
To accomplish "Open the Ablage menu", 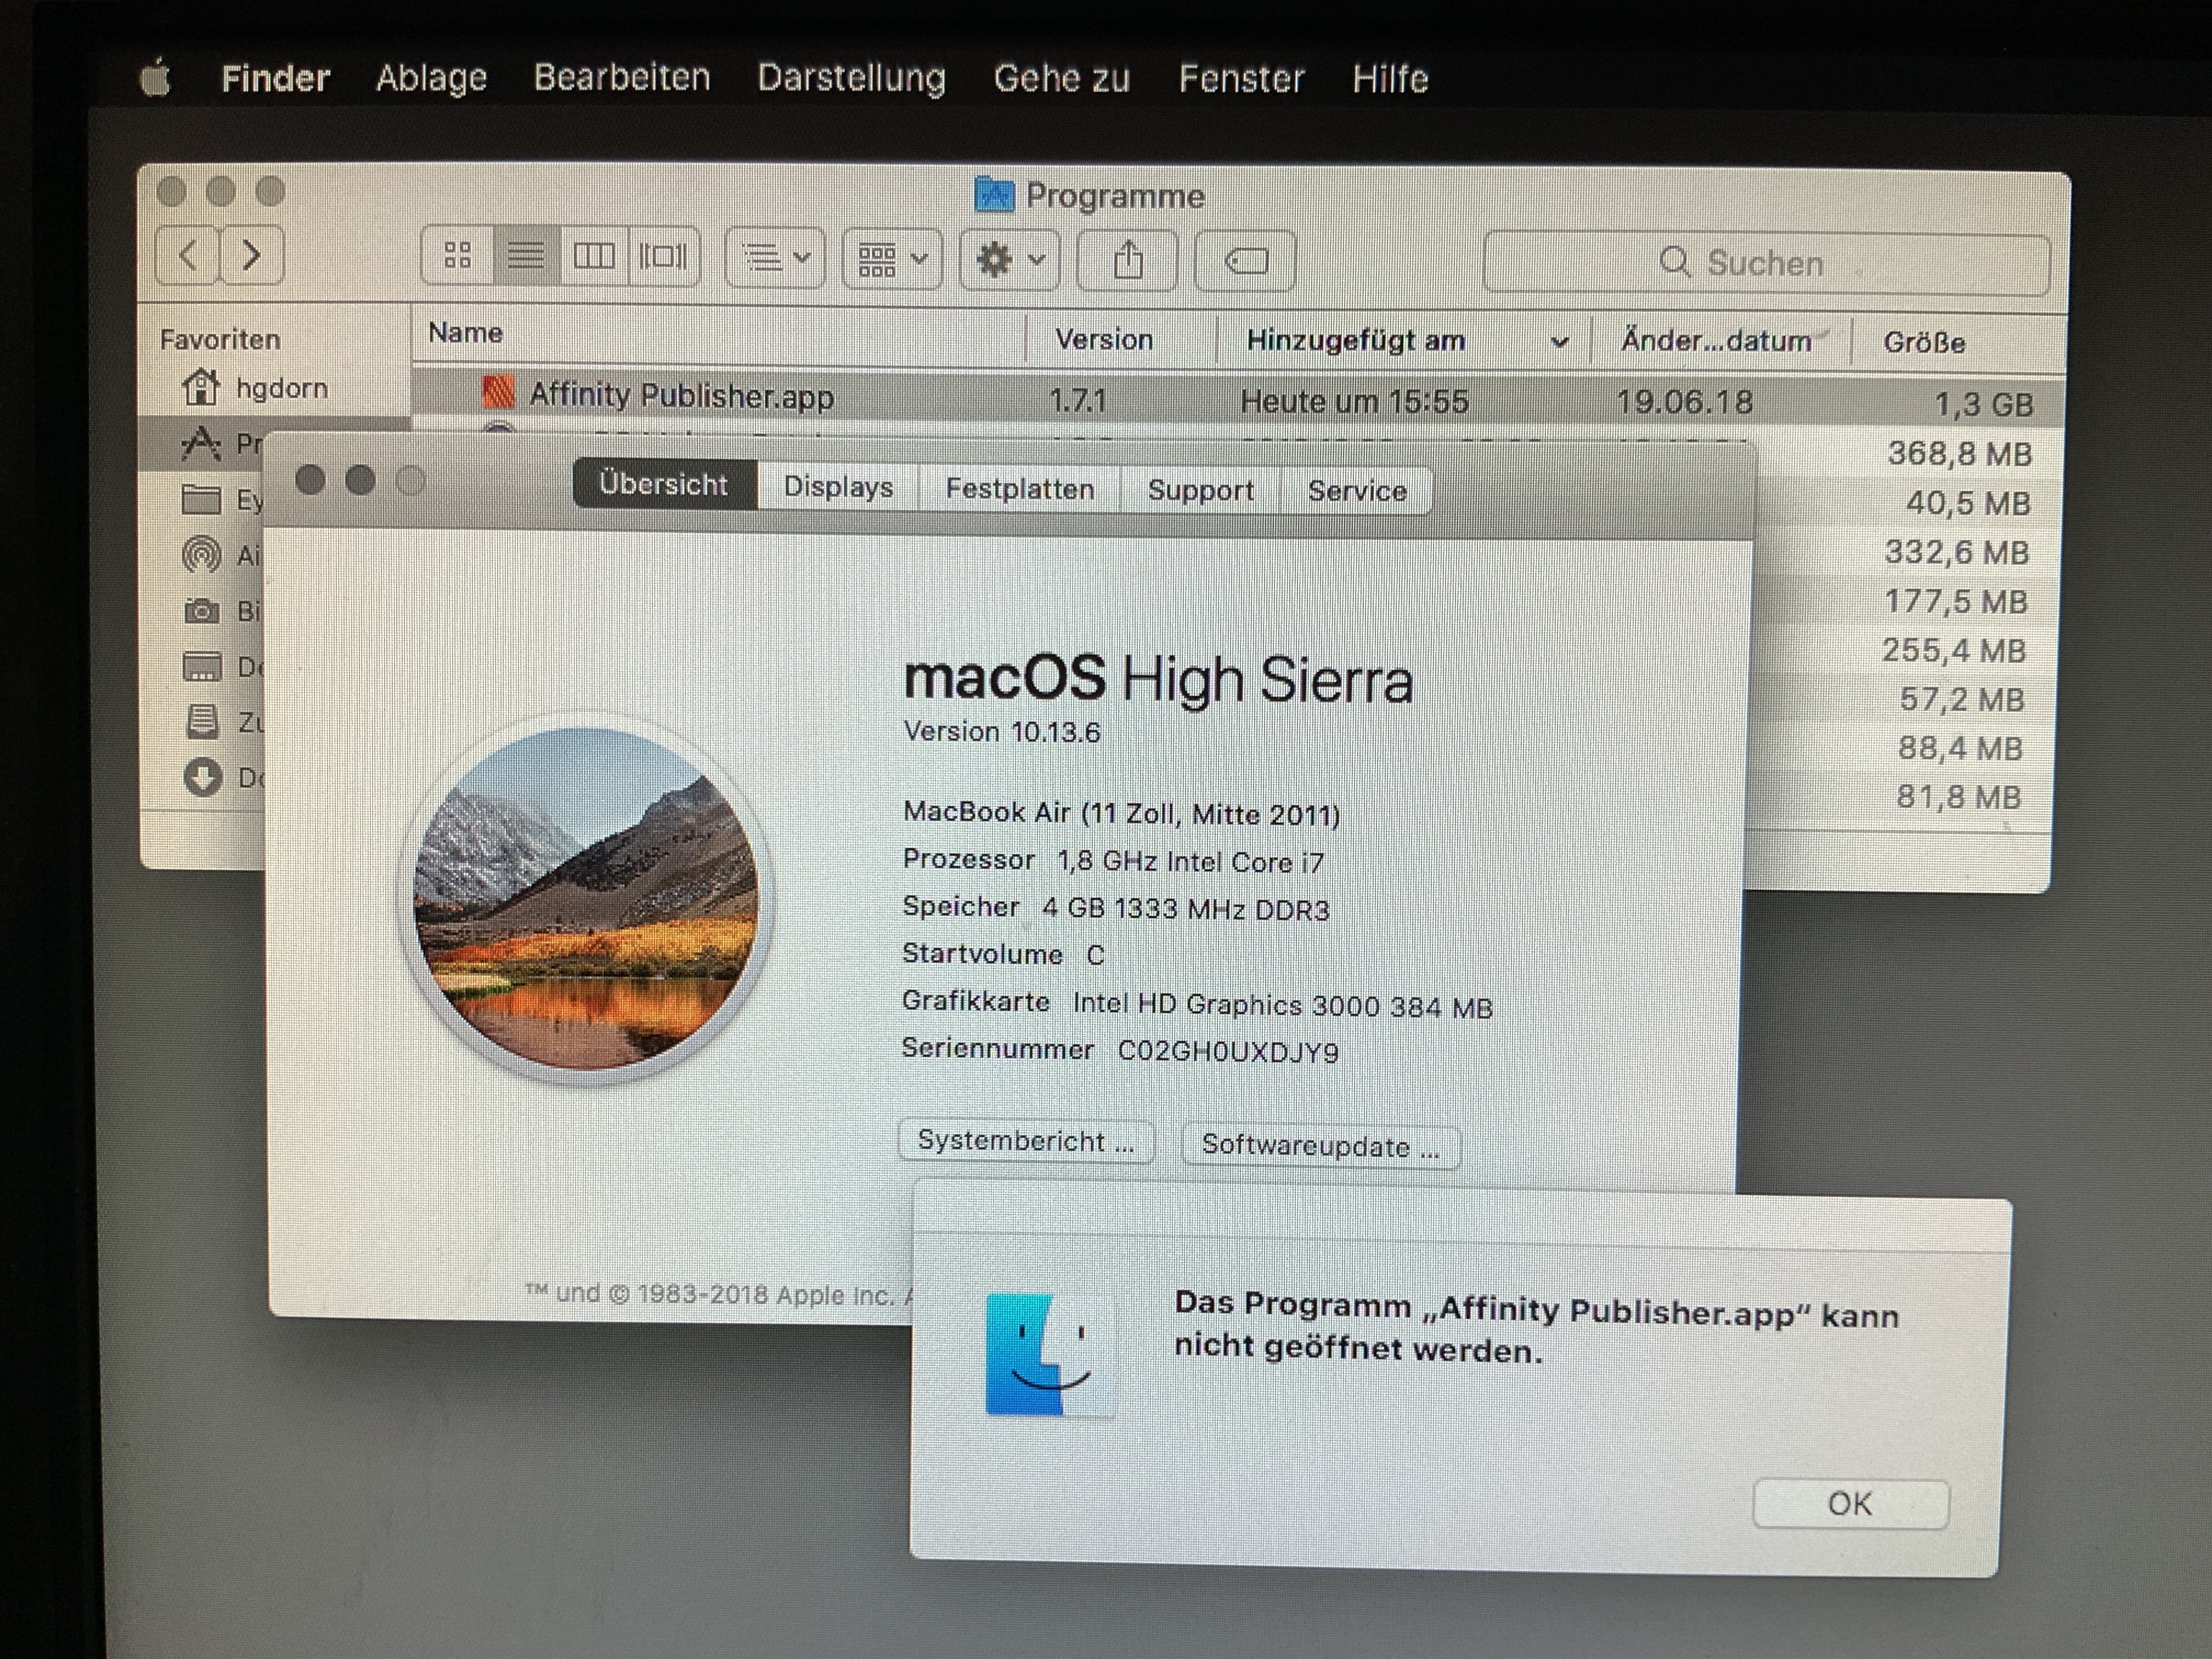I will point(431,78).
